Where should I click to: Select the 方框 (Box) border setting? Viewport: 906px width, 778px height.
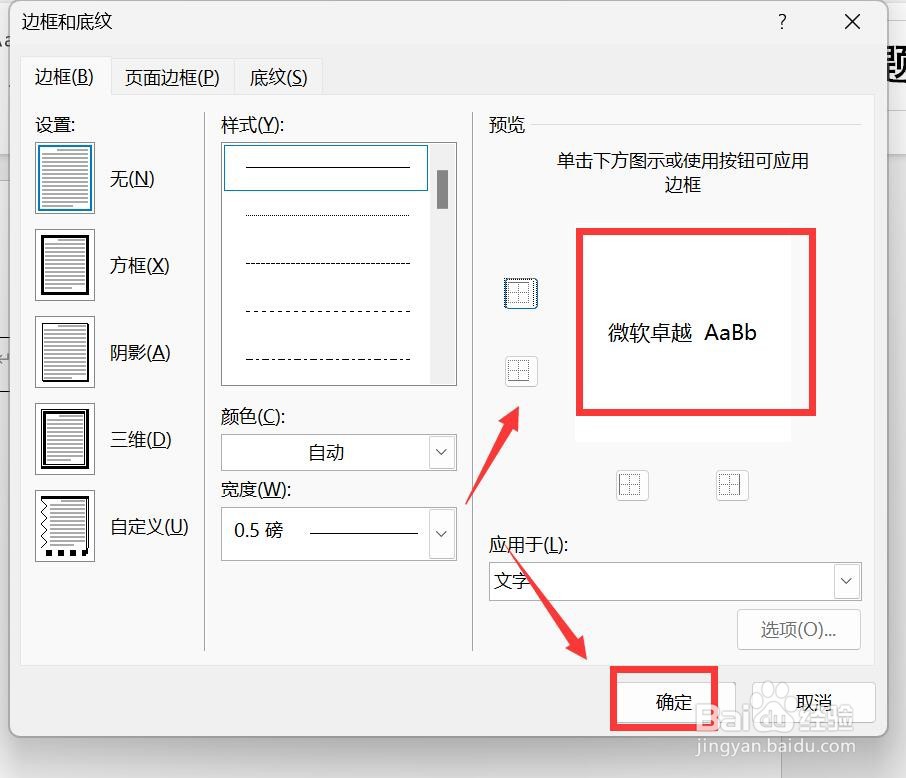(64, 265)
